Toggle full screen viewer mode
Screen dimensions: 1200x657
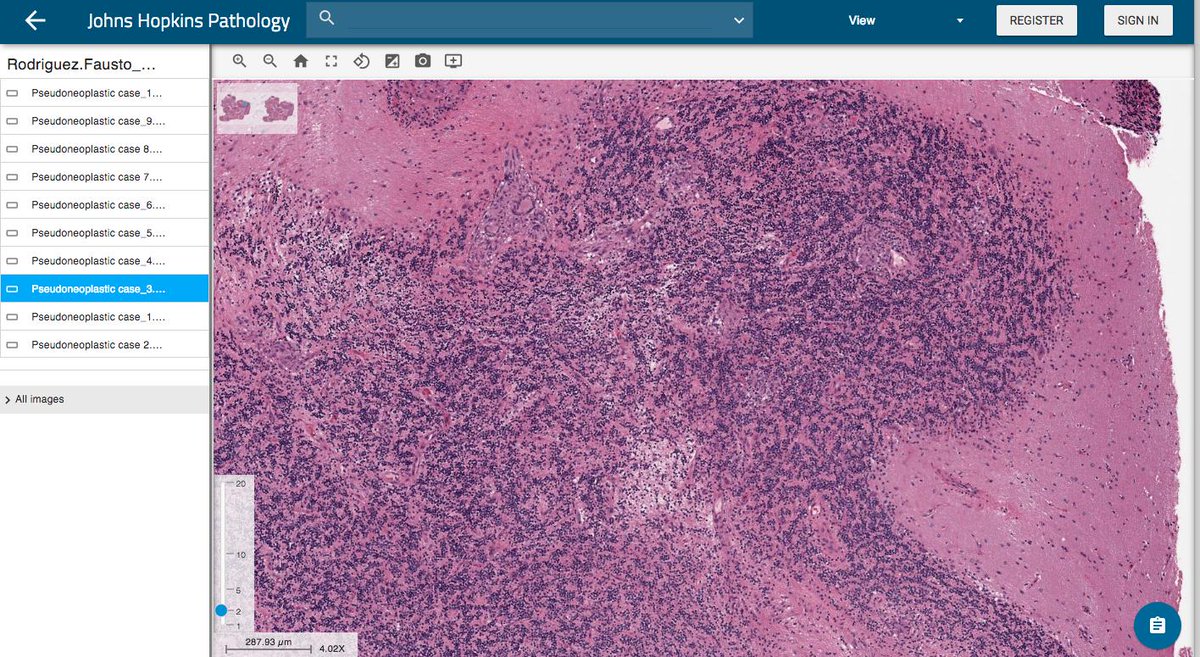[331, 61]
